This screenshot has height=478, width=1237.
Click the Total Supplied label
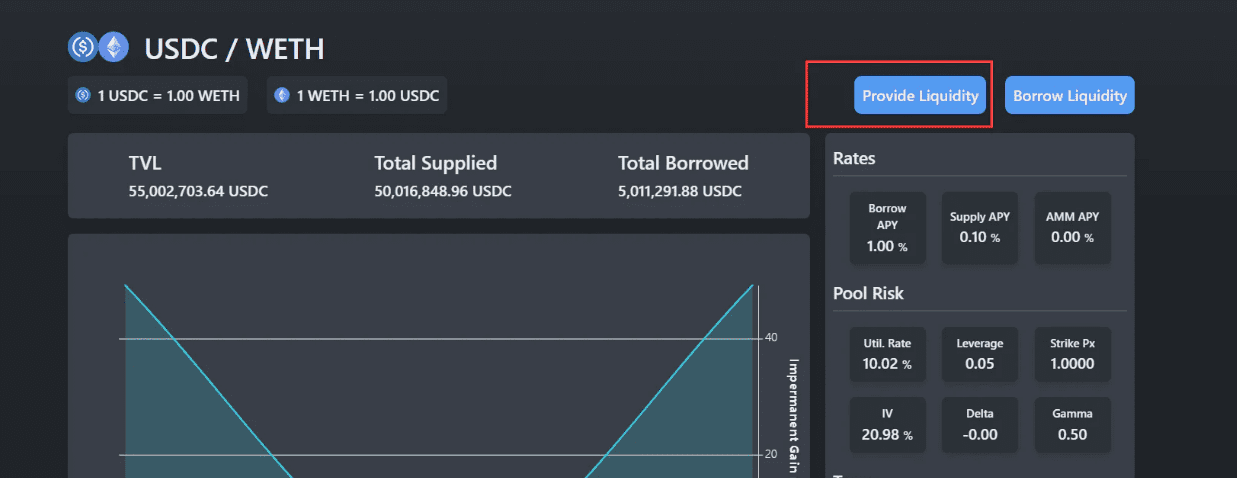tap(435, 164)
